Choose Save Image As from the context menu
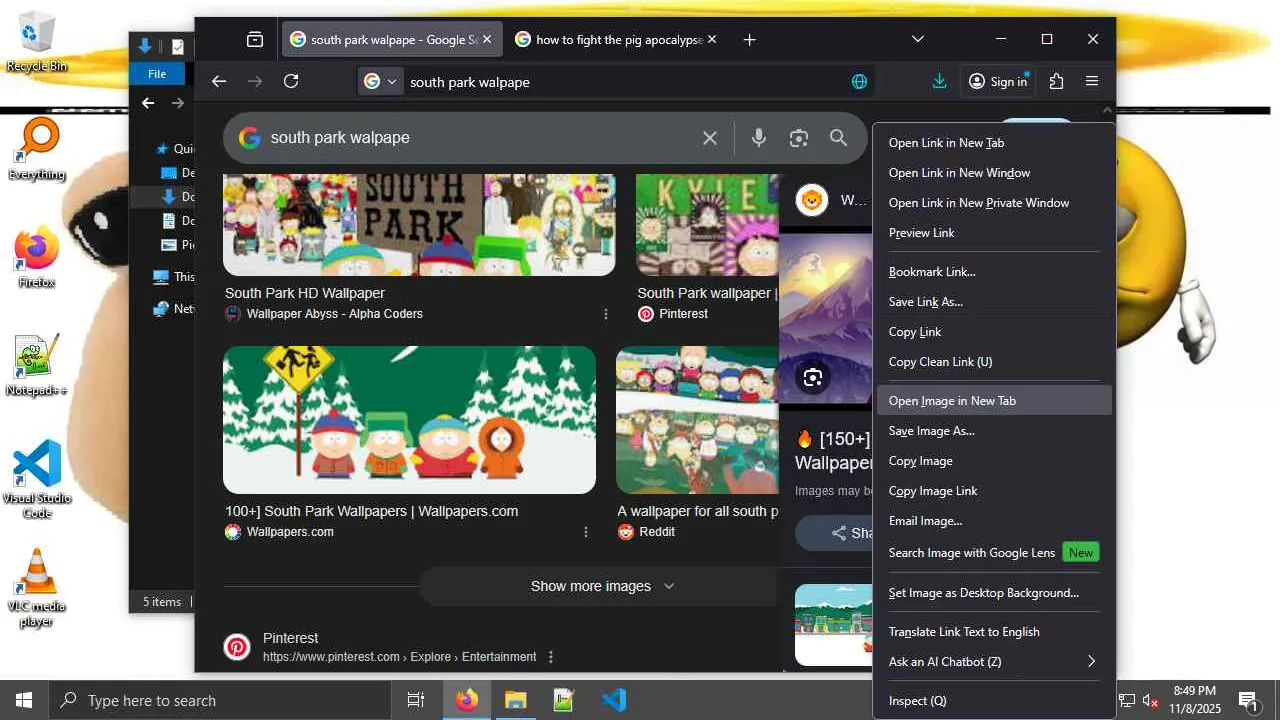Viewport: 1280px width, 720px height. tap(993, 431)
